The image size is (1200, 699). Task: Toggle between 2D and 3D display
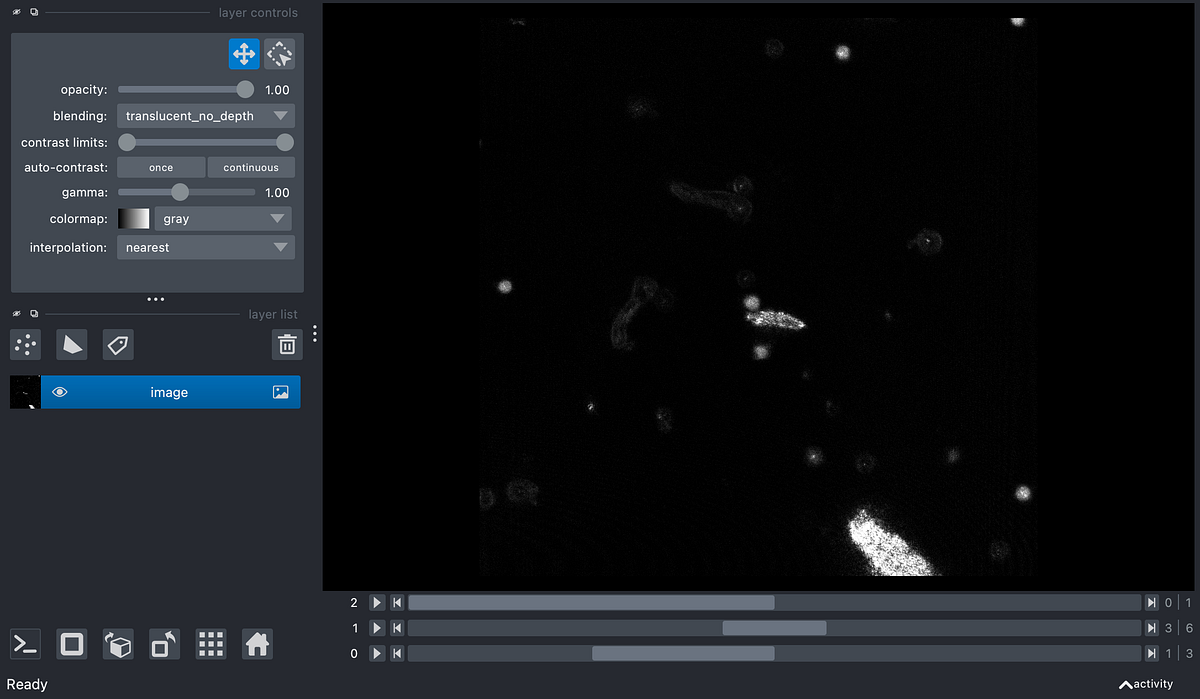71,644
